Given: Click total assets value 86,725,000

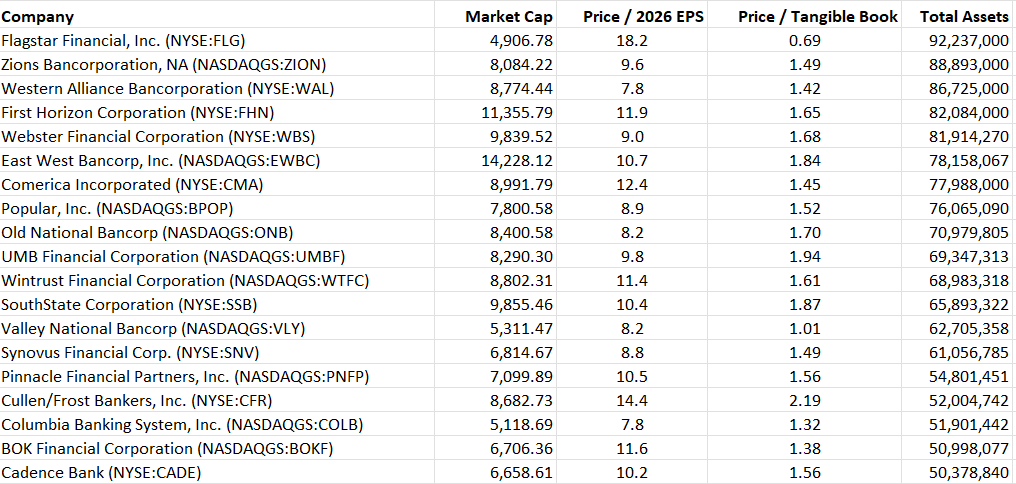Looking at the screenshot, I should [x=969, y=89].
